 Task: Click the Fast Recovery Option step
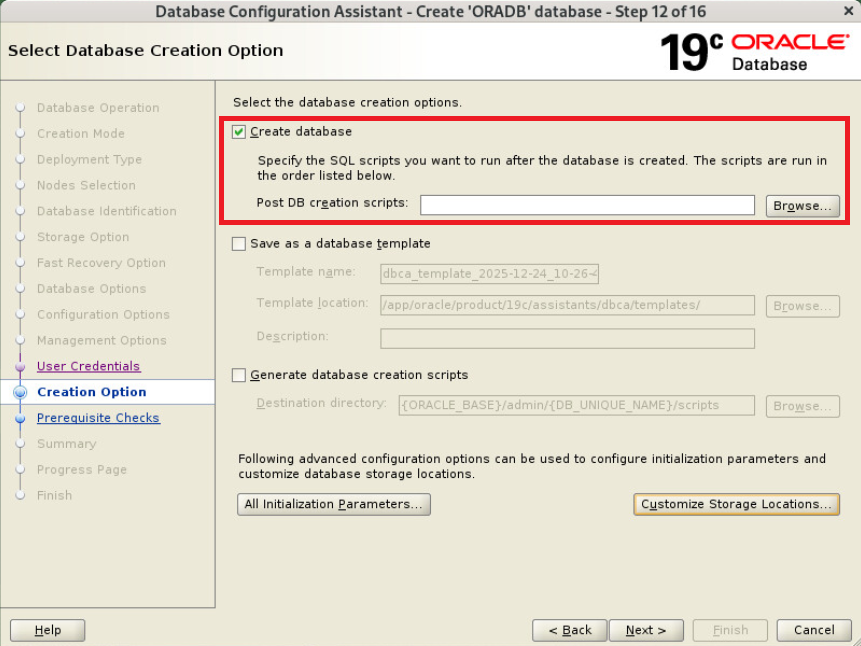[101, 263]
